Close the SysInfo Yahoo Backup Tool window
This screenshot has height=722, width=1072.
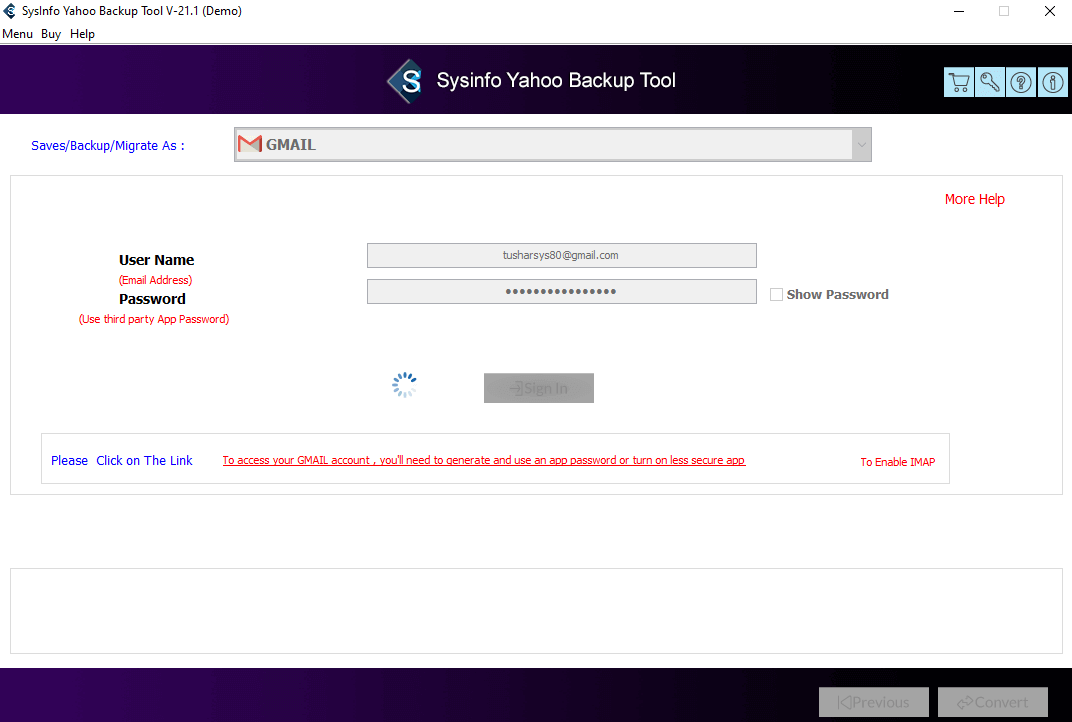1049,11
